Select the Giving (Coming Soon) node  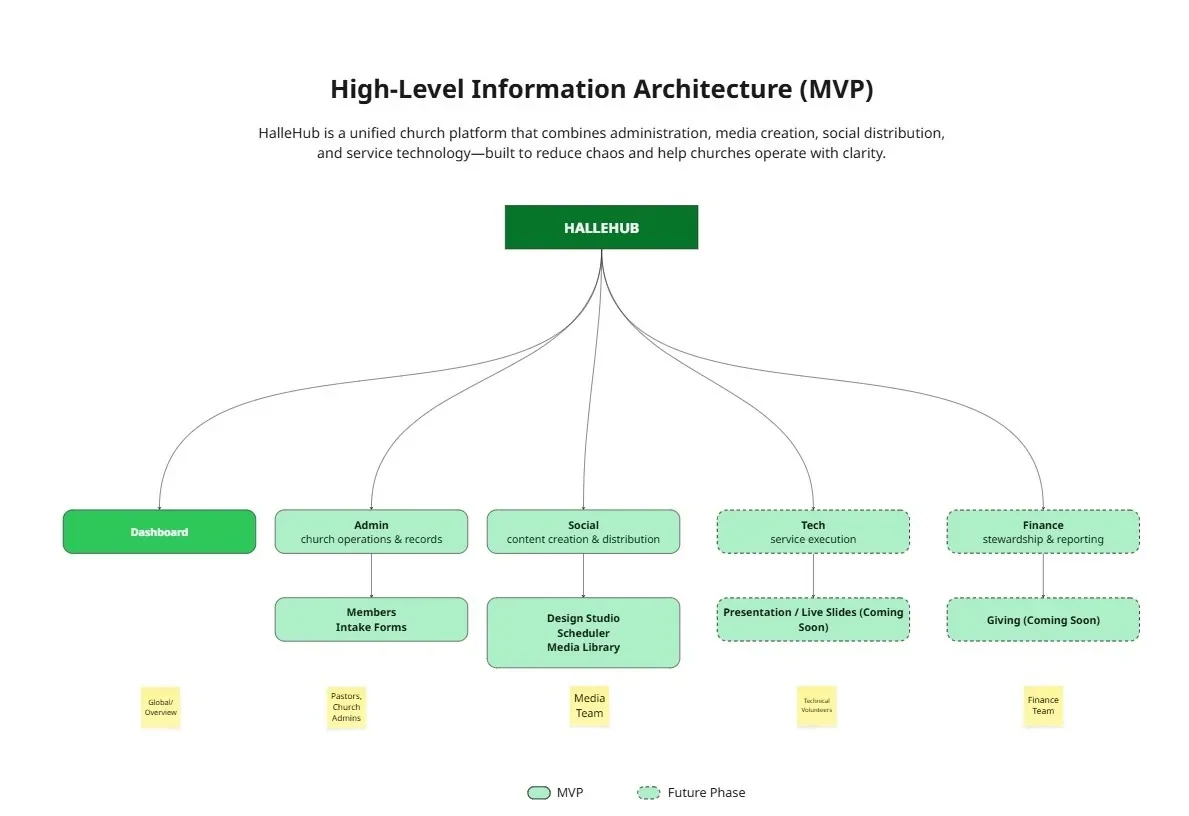pos(1043,620)
